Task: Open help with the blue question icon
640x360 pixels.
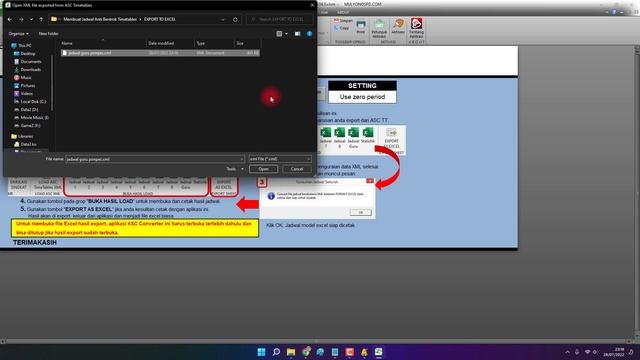Action: (309, 33)
